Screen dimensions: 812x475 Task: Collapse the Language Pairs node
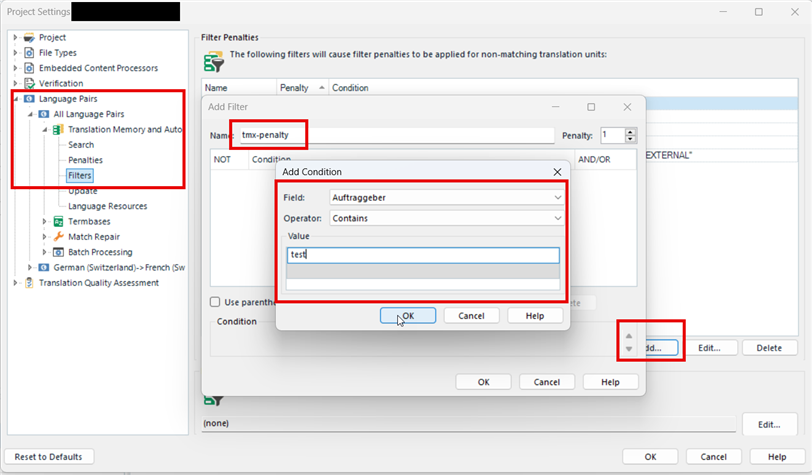tap(16, 99)
